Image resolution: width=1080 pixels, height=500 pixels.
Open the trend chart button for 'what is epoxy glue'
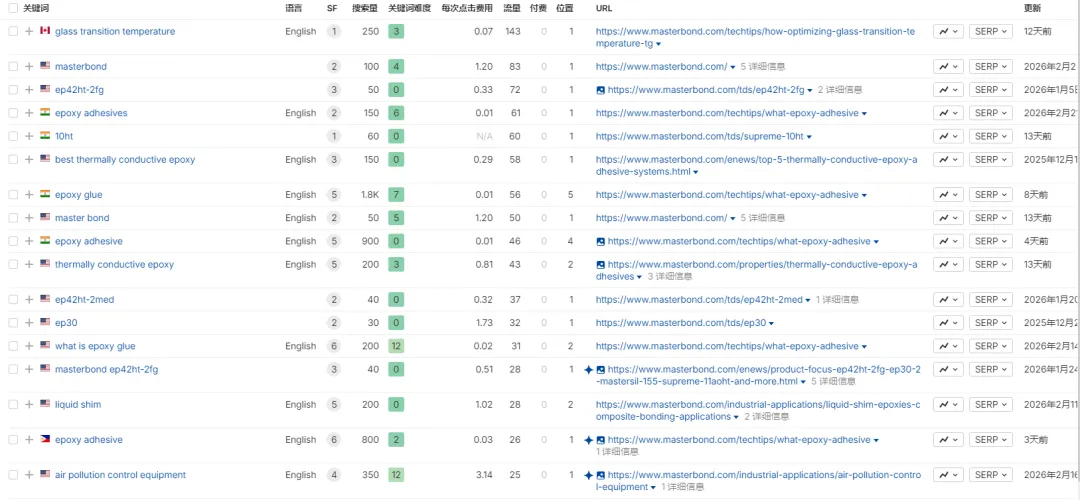[948, 346]
